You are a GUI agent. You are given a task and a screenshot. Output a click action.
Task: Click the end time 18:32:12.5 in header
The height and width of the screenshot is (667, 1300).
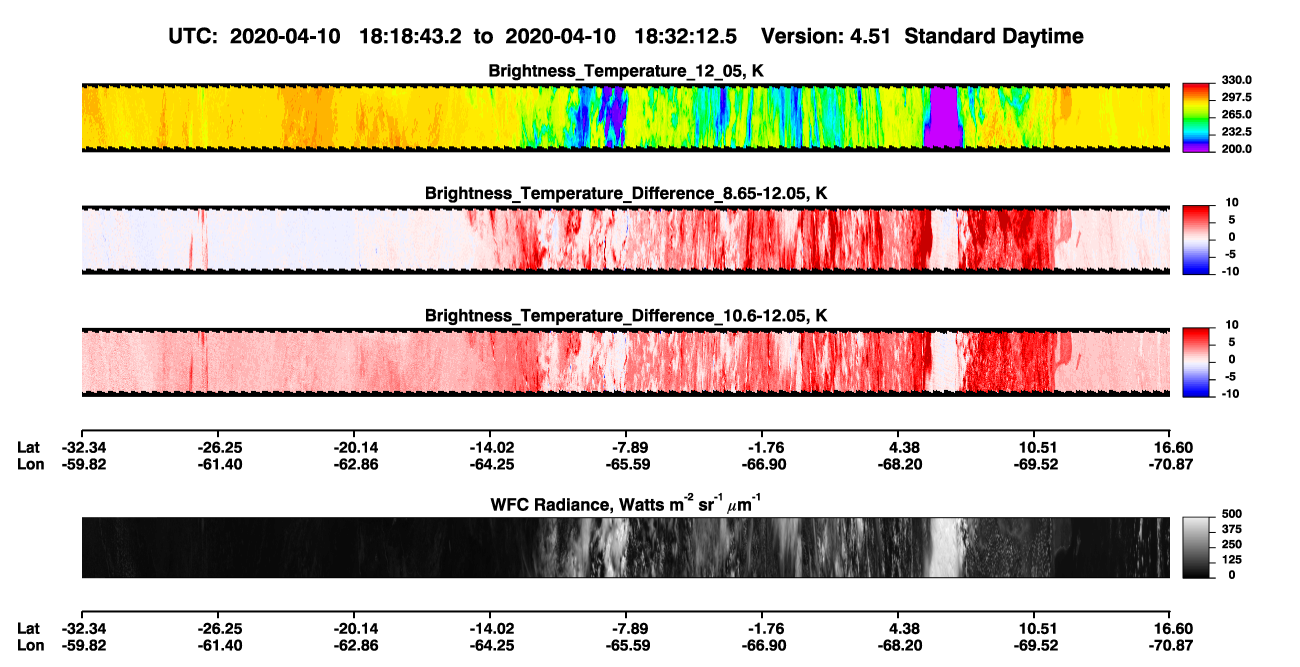click(x=687, y=36)
